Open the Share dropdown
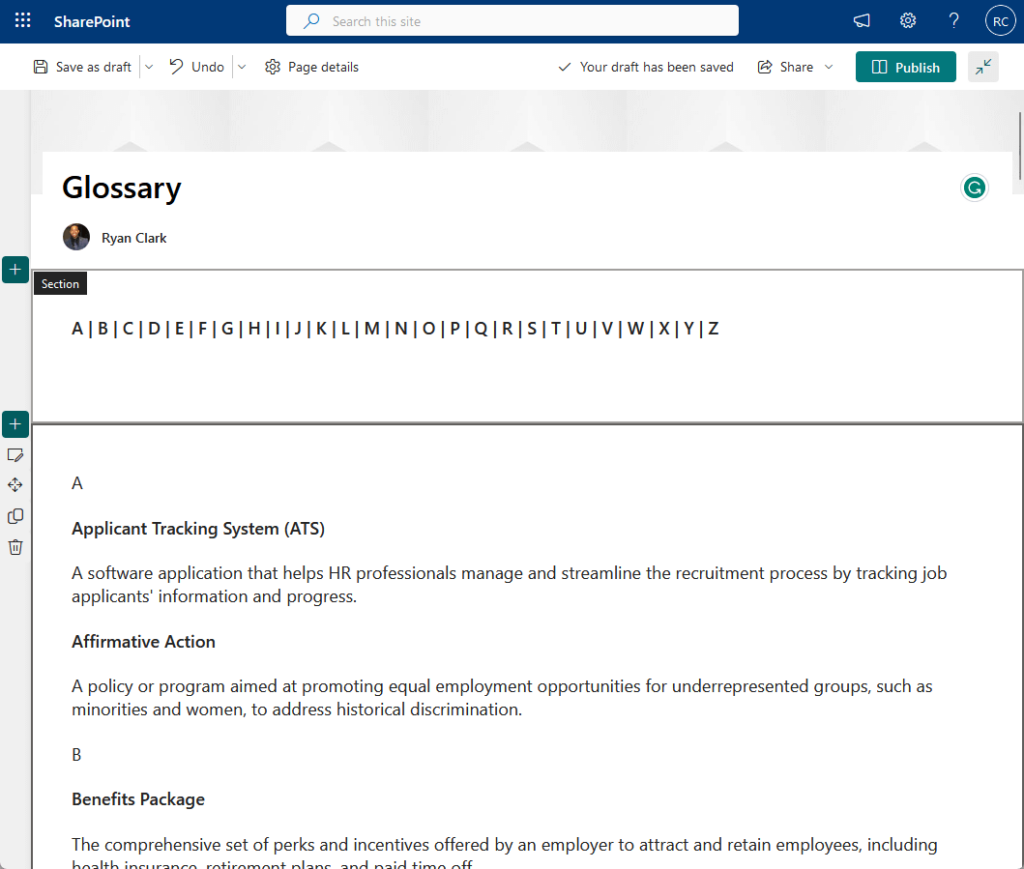The height and width of the screenshot is (869, 1024). (795, 67)
